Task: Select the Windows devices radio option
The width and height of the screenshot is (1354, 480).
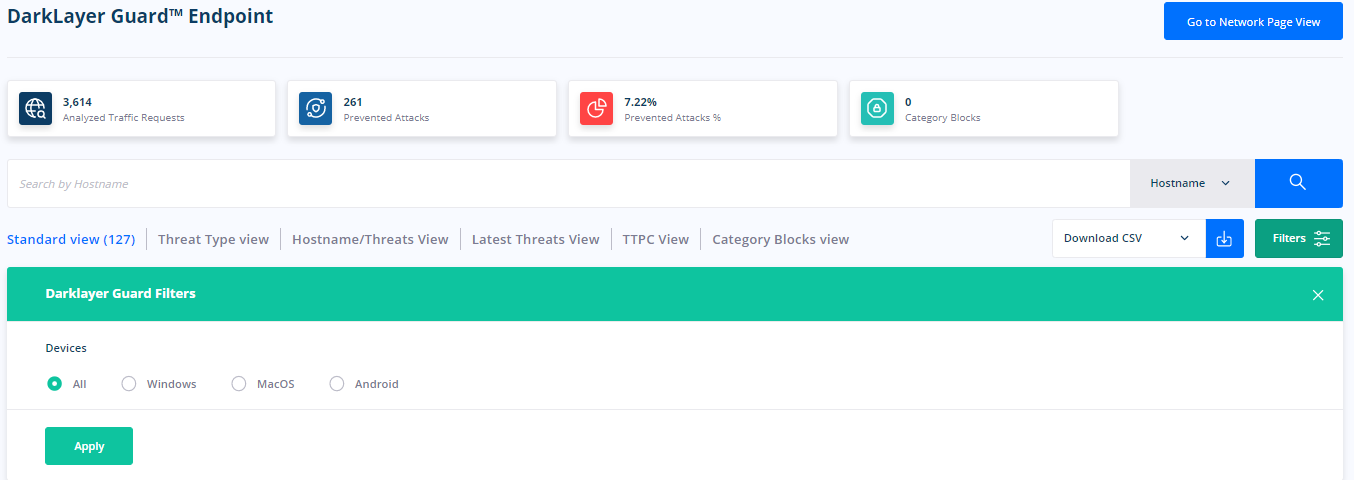Action: coord(129,384)
